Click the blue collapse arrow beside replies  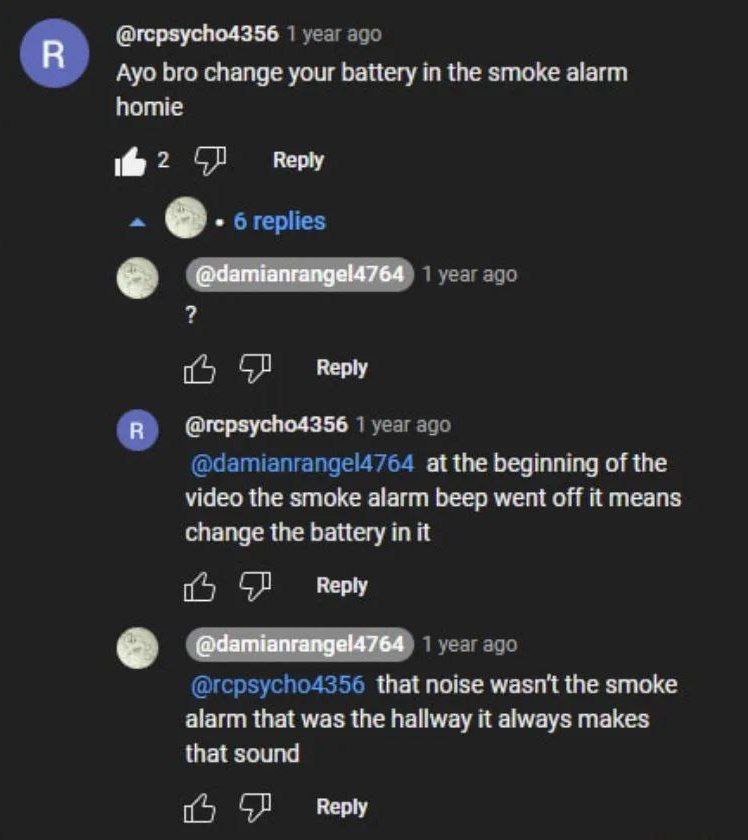(138, 222)
